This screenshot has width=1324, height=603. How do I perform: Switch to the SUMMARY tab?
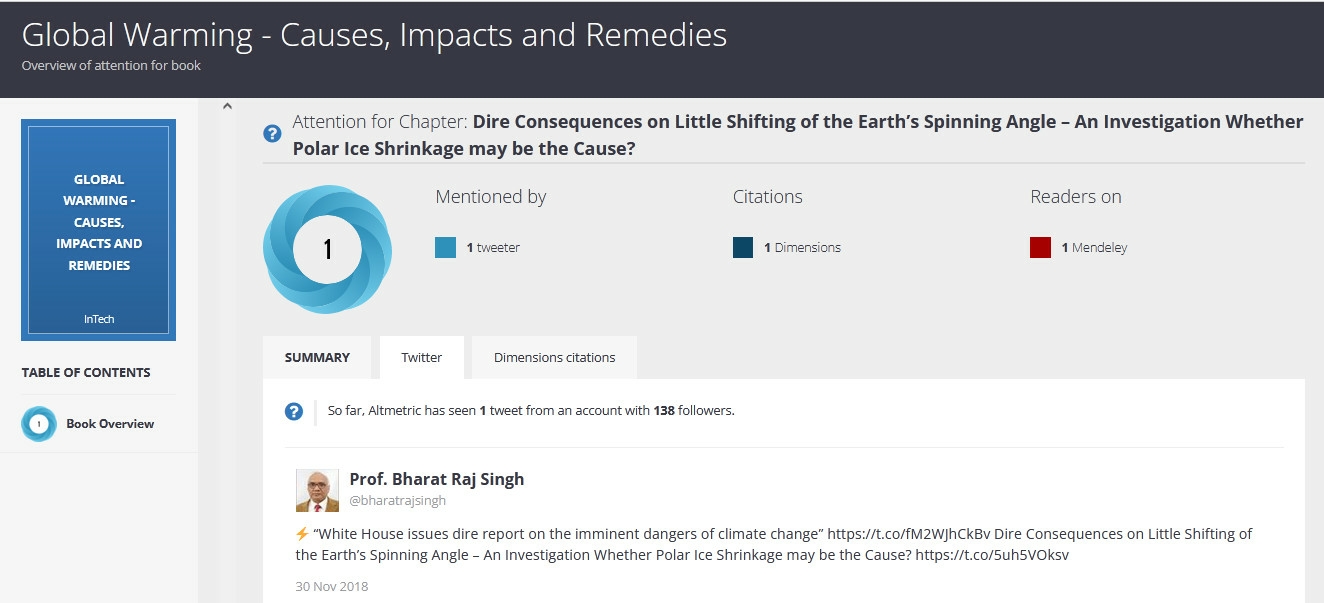point(317,357)
